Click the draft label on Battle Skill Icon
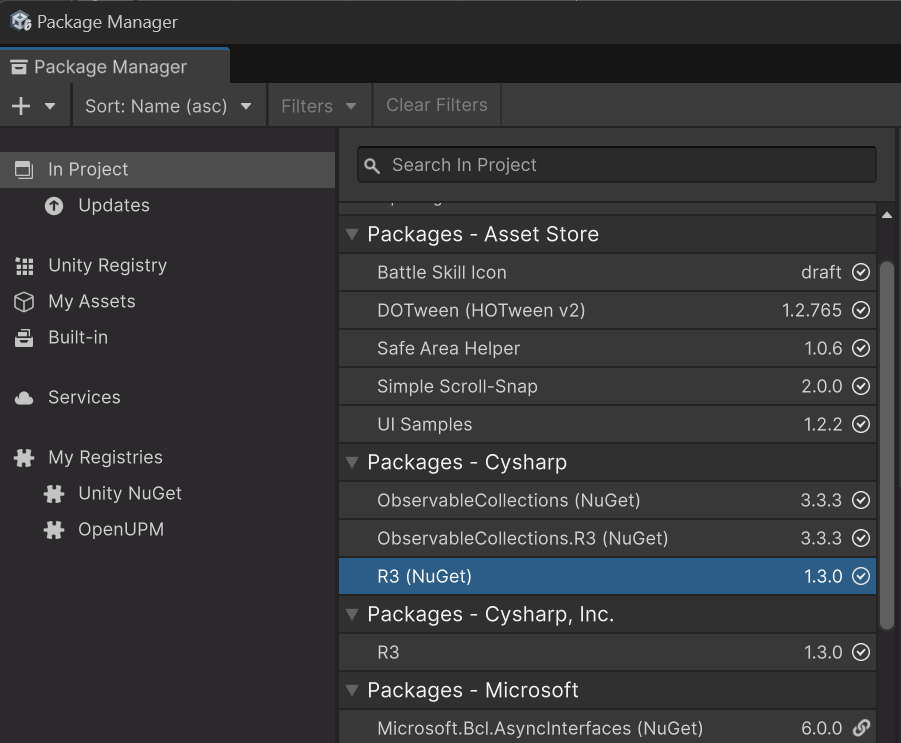The height and width of the screenshot is (743, 901). [x=821, y=272]
